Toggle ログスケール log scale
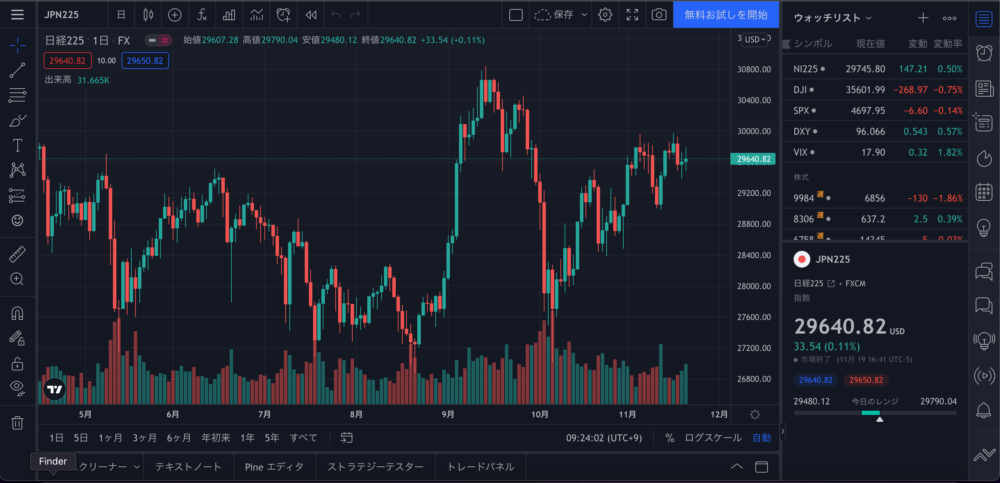The height and width of the screenshot is (483, 1000). [x=713, y=438]
